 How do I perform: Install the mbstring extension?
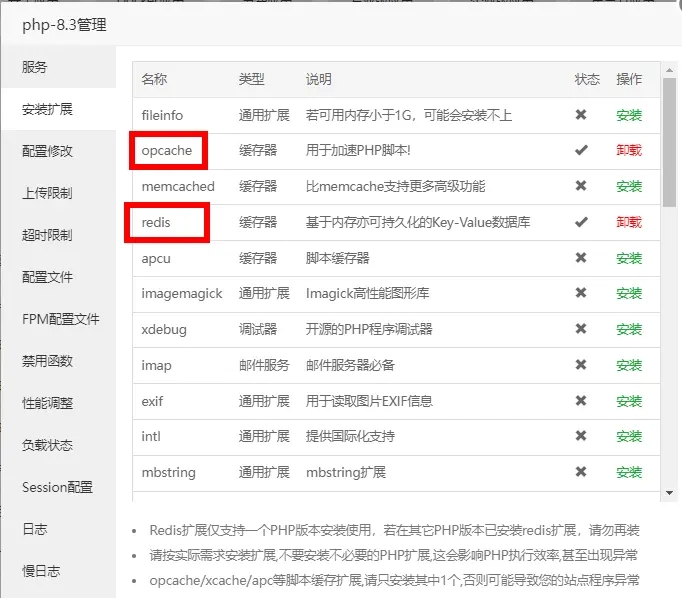tap(629, 472)
